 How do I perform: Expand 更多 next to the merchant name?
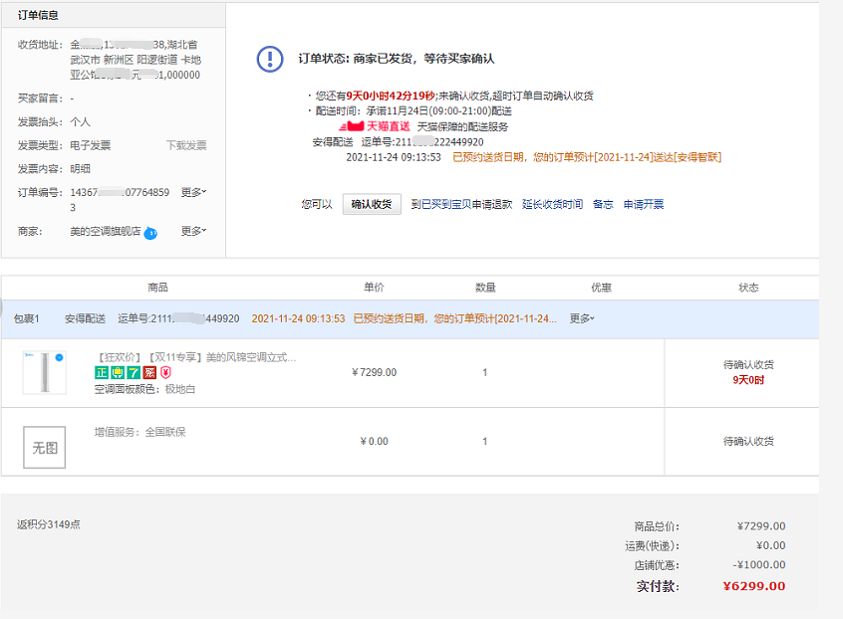coord(194,231)
